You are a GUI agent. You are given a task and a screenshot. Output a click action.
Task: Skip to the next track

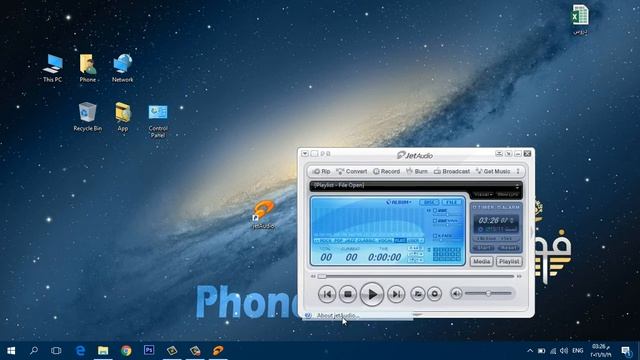396,294
